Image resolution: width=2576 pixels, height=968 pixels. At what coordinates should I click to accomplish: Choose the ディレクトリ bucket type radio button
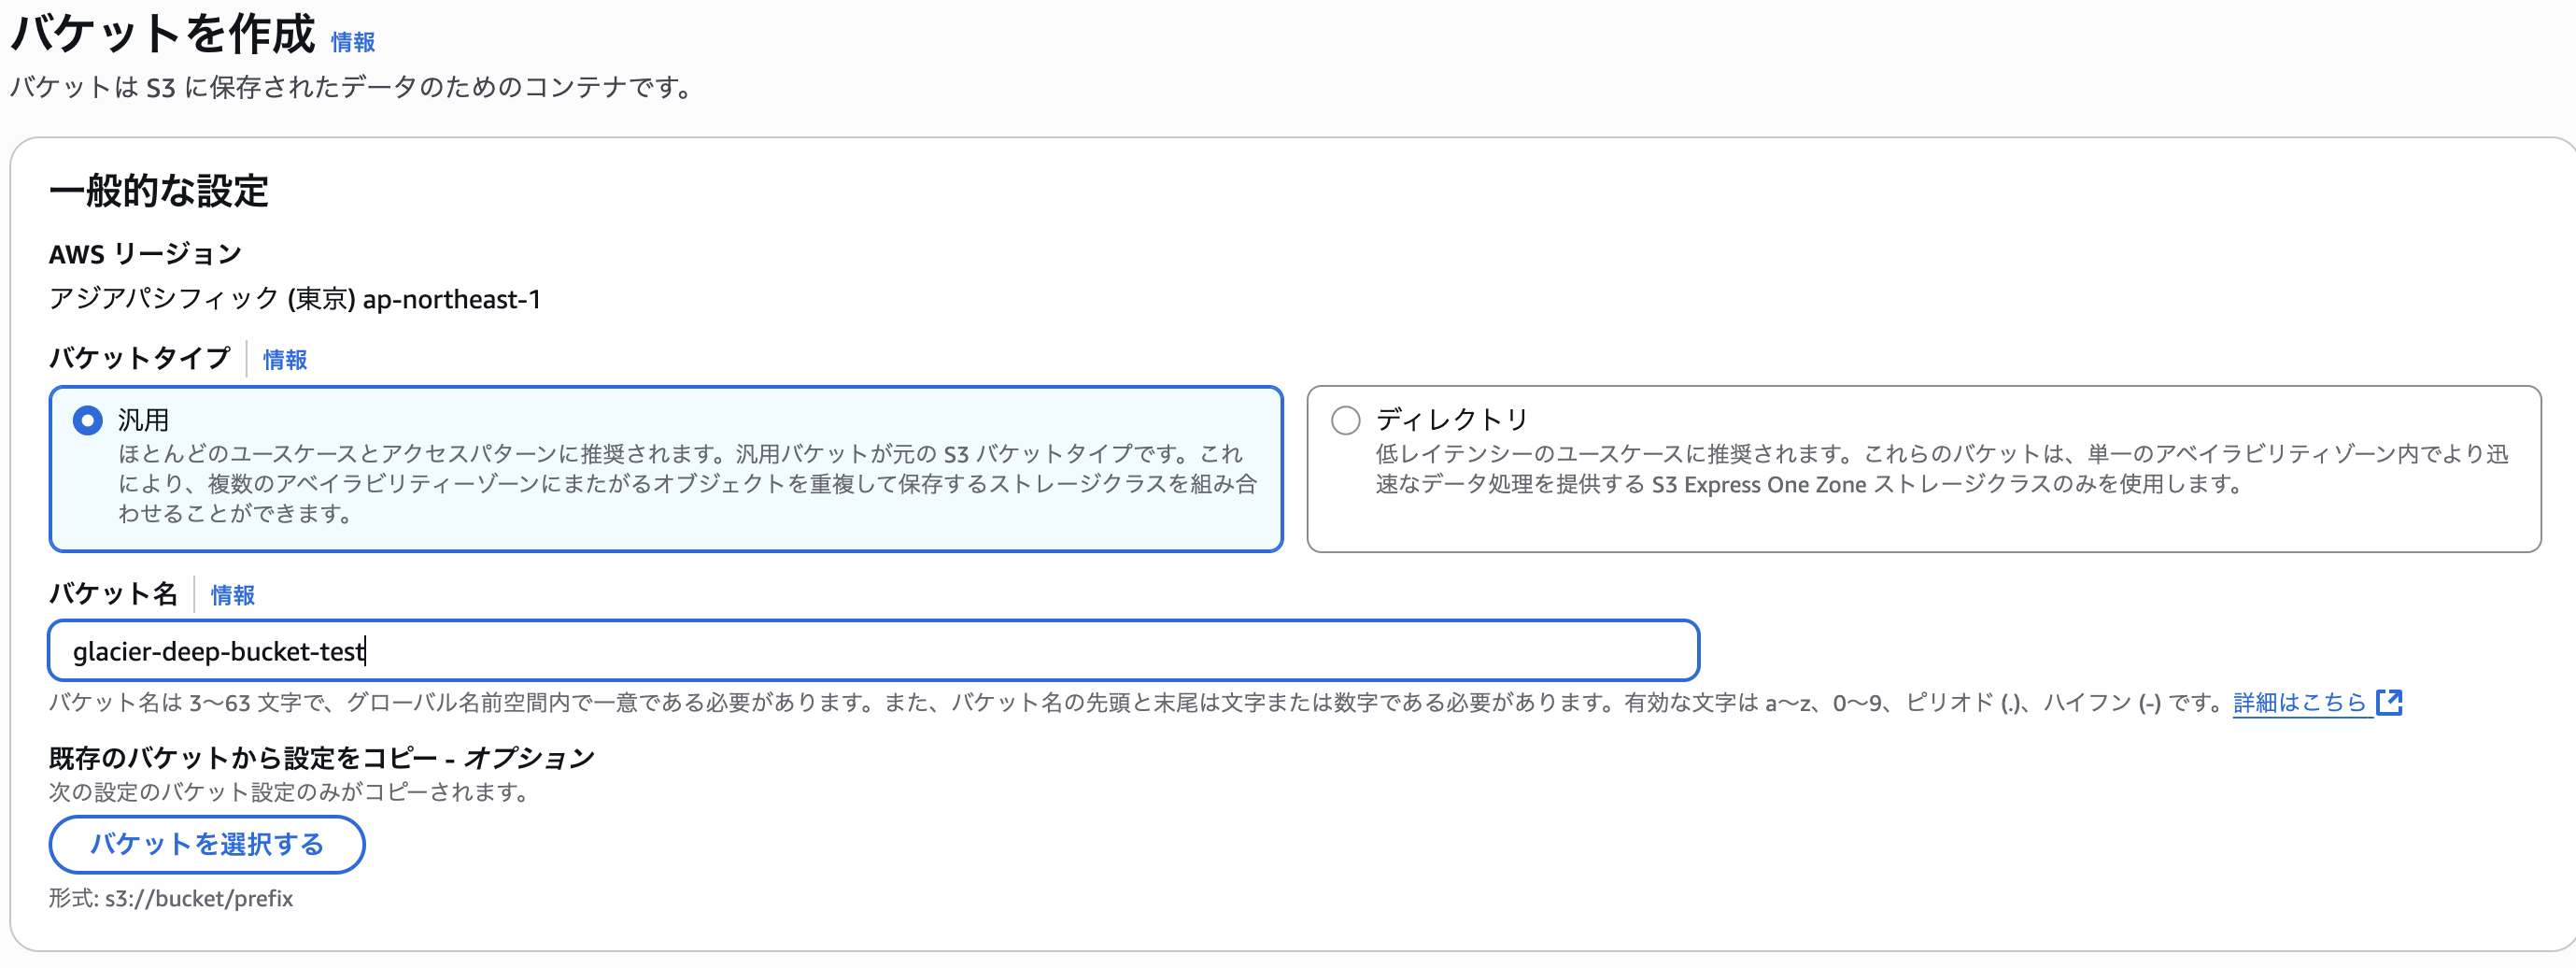pyautogui.click(x=1345, y=420)
